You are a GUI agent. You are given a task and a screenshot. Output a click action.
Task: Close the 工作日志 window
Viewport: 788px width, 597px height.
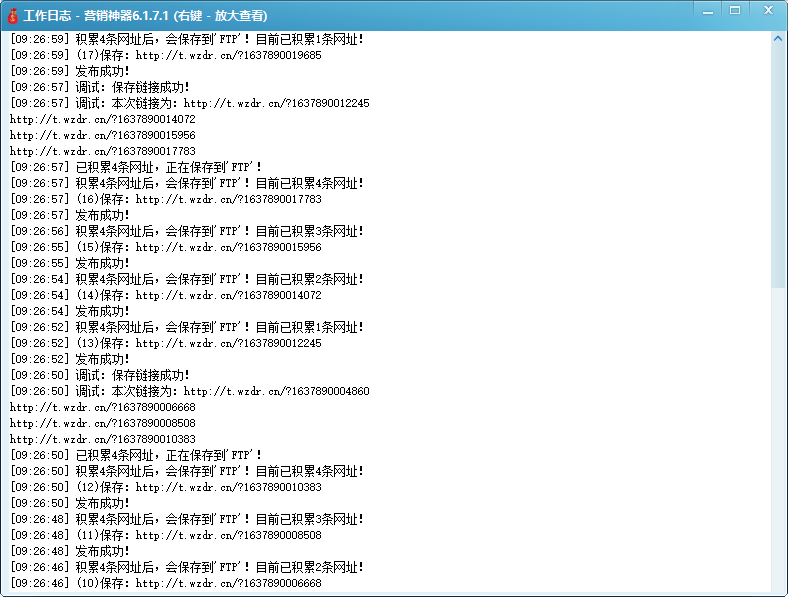[x=768, y=11]
